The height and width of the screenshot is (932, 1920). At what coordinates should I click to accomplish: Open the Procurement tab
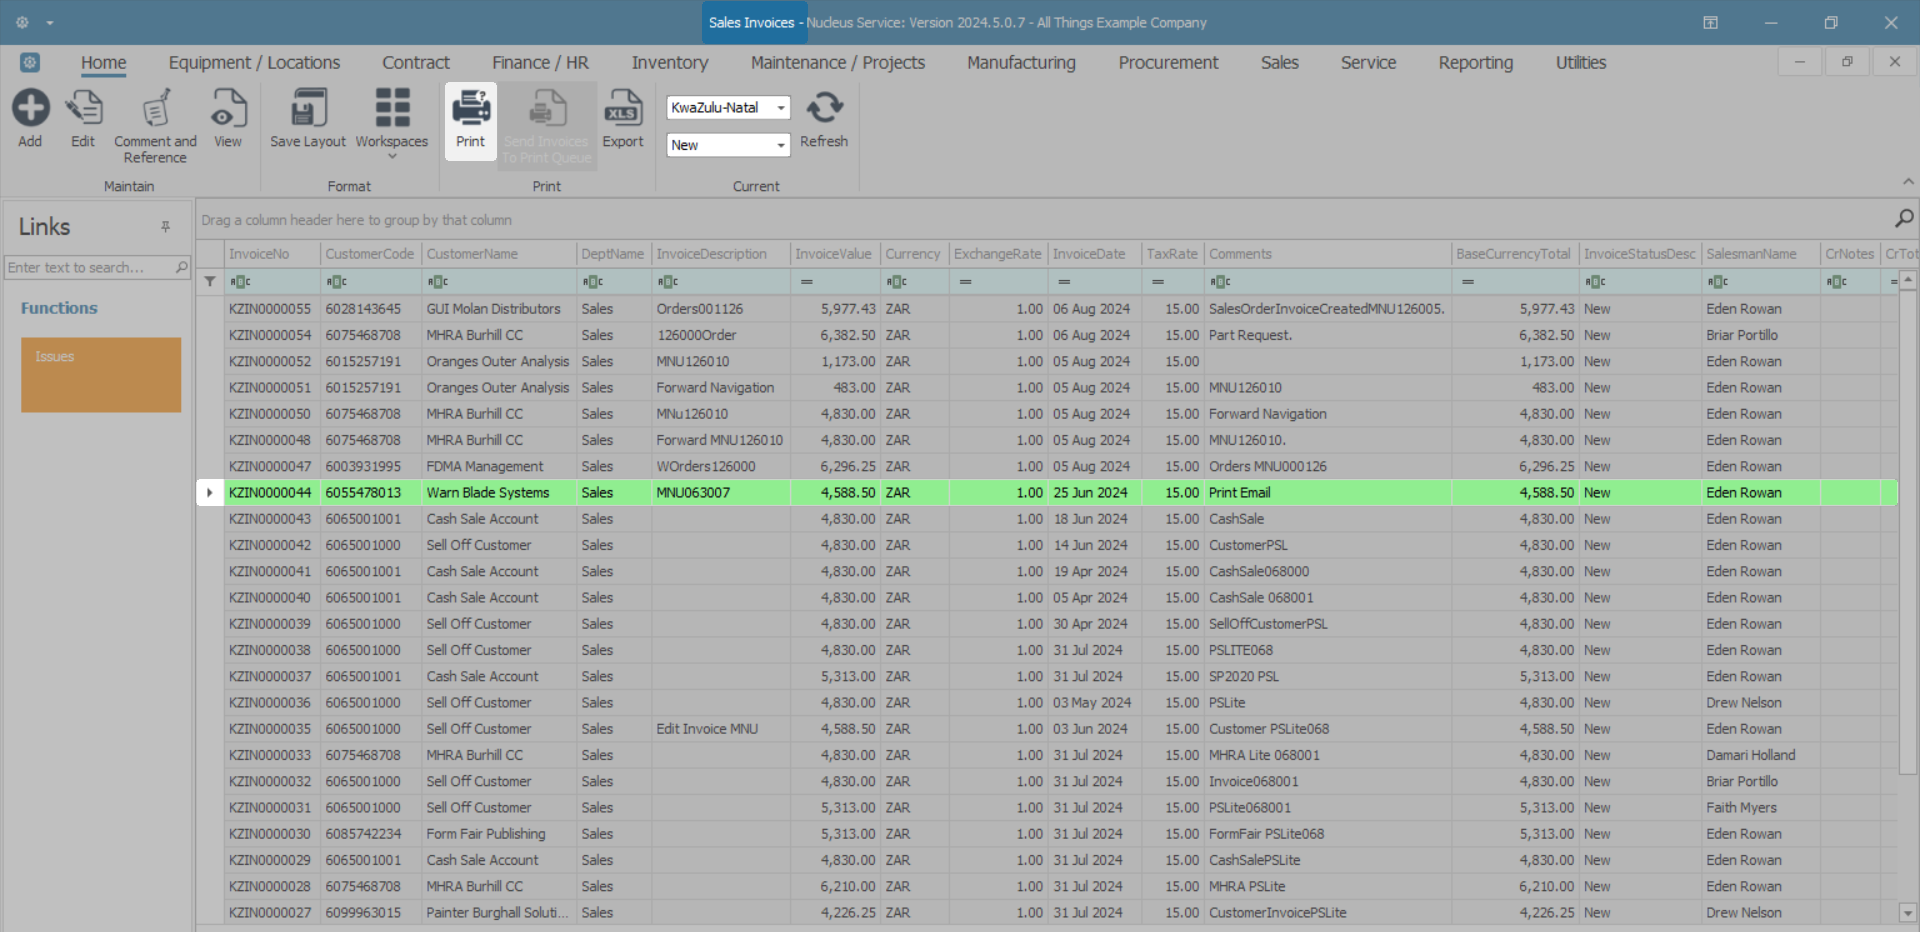[1168, 63]
